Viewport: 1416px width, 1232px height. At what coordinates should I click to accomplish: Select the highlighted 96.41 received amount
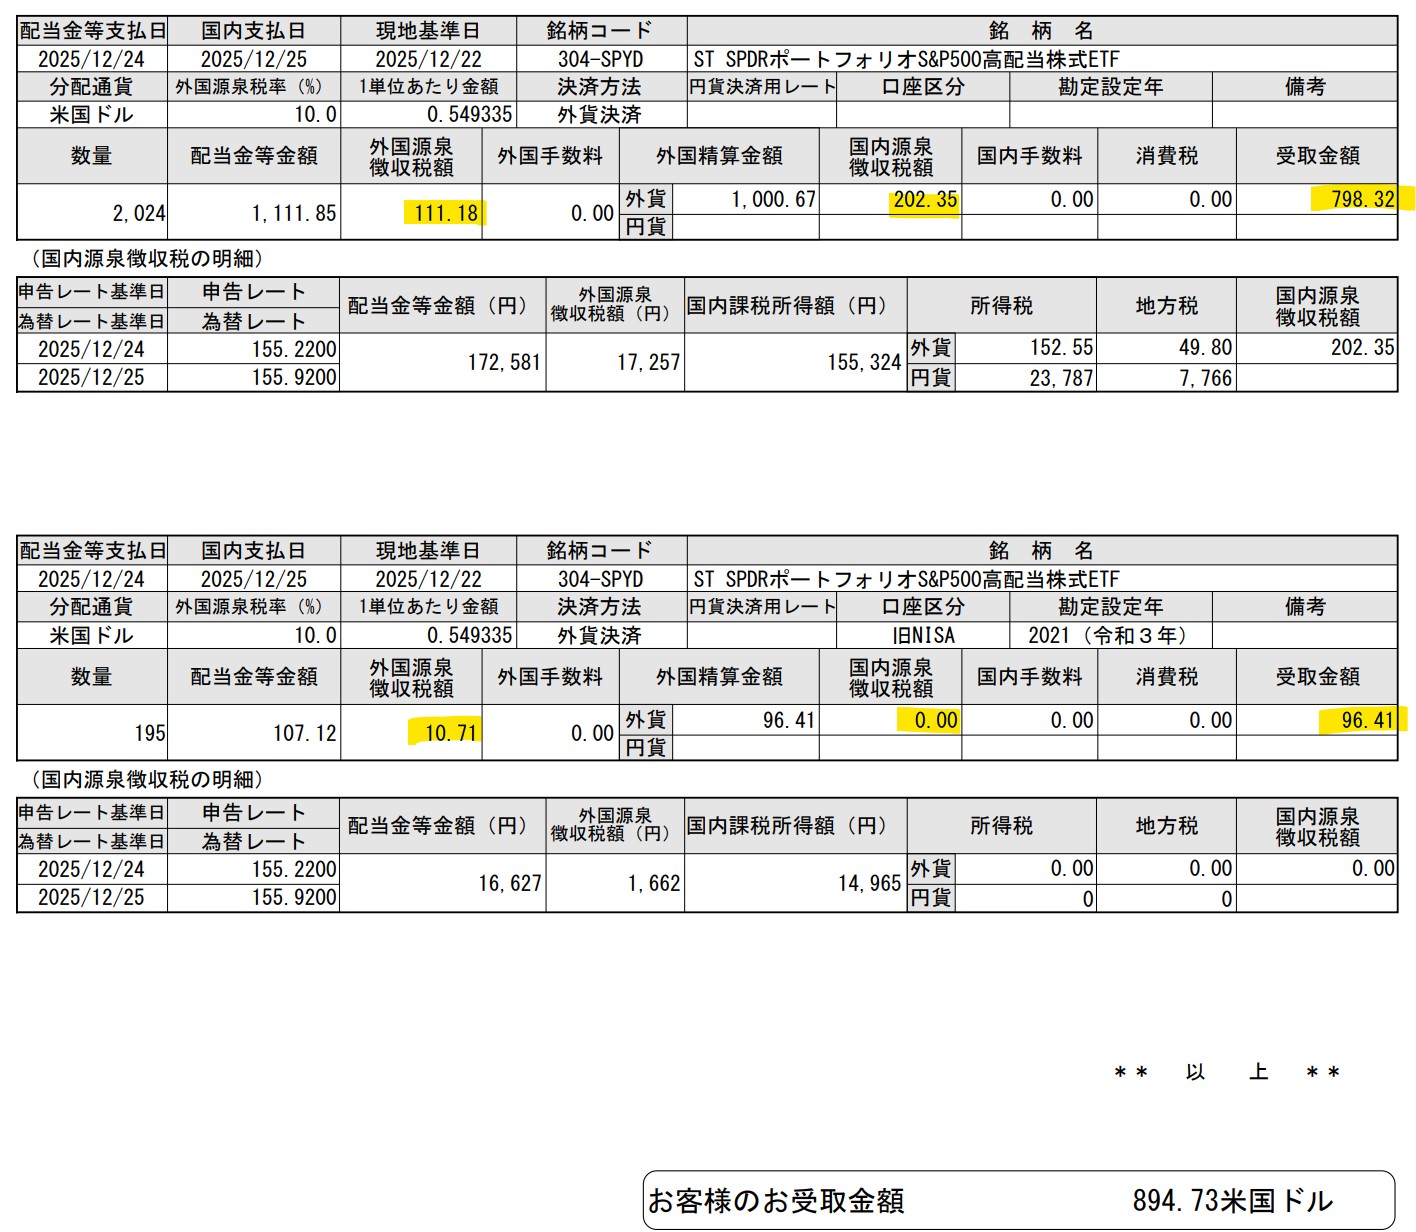pyautogui.click(x=1366, y=720)
